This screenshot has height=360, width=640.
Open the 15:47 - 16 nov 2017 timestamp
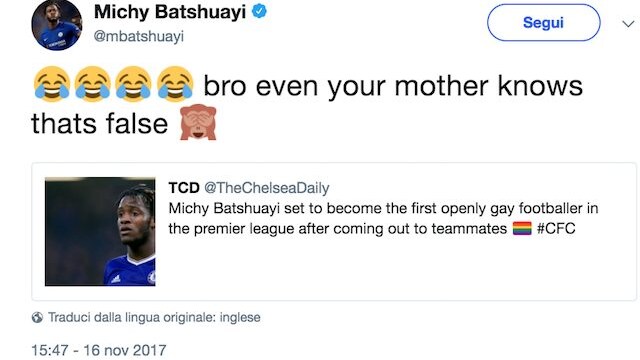(x=99, y=350)
